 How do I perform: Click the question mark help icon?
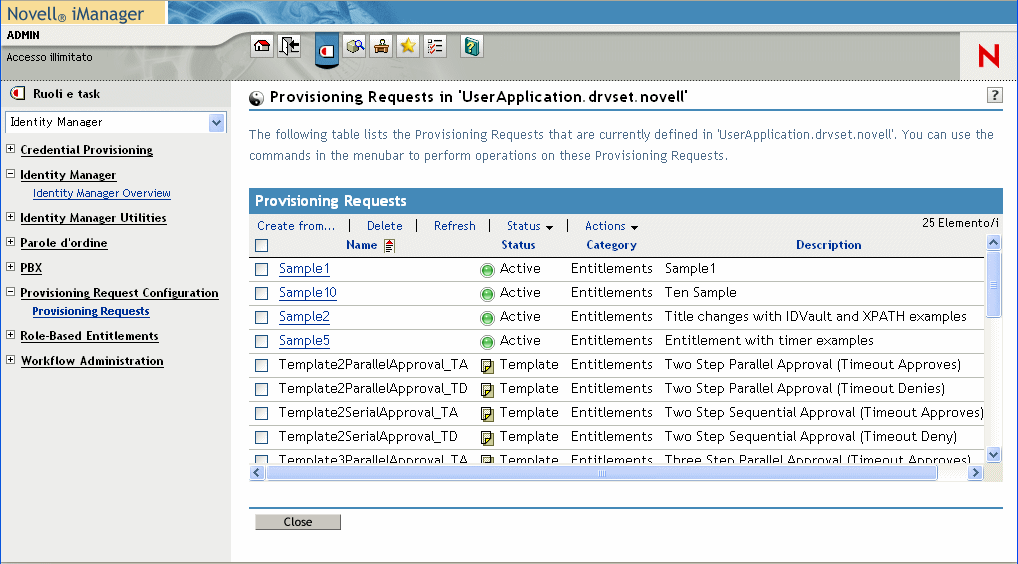[x=994, y=95]
